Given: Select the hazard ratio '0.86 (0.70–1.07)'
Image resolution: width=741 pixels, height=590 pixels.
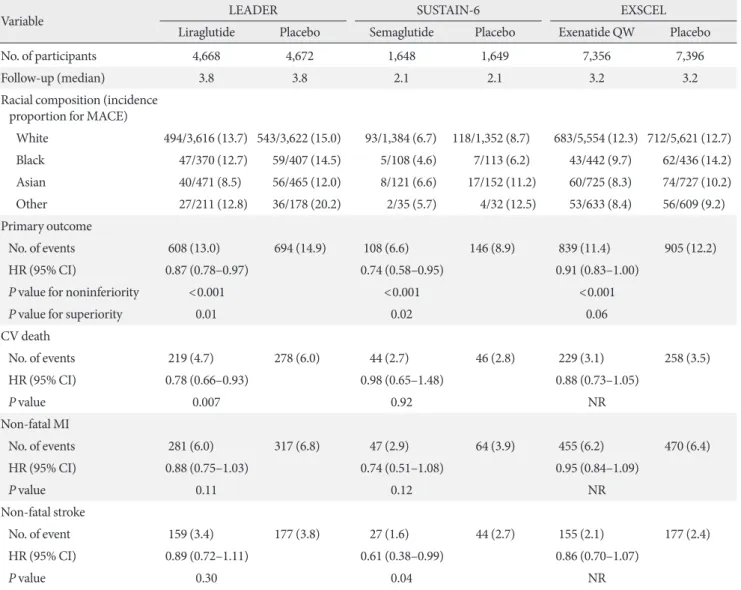Looking at the screenshot, I should (x=597, y=556).
